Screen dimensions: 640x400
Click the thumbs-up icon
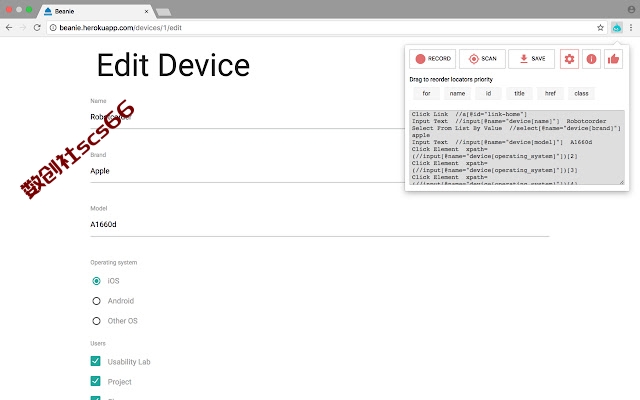[x=613, y=59]
